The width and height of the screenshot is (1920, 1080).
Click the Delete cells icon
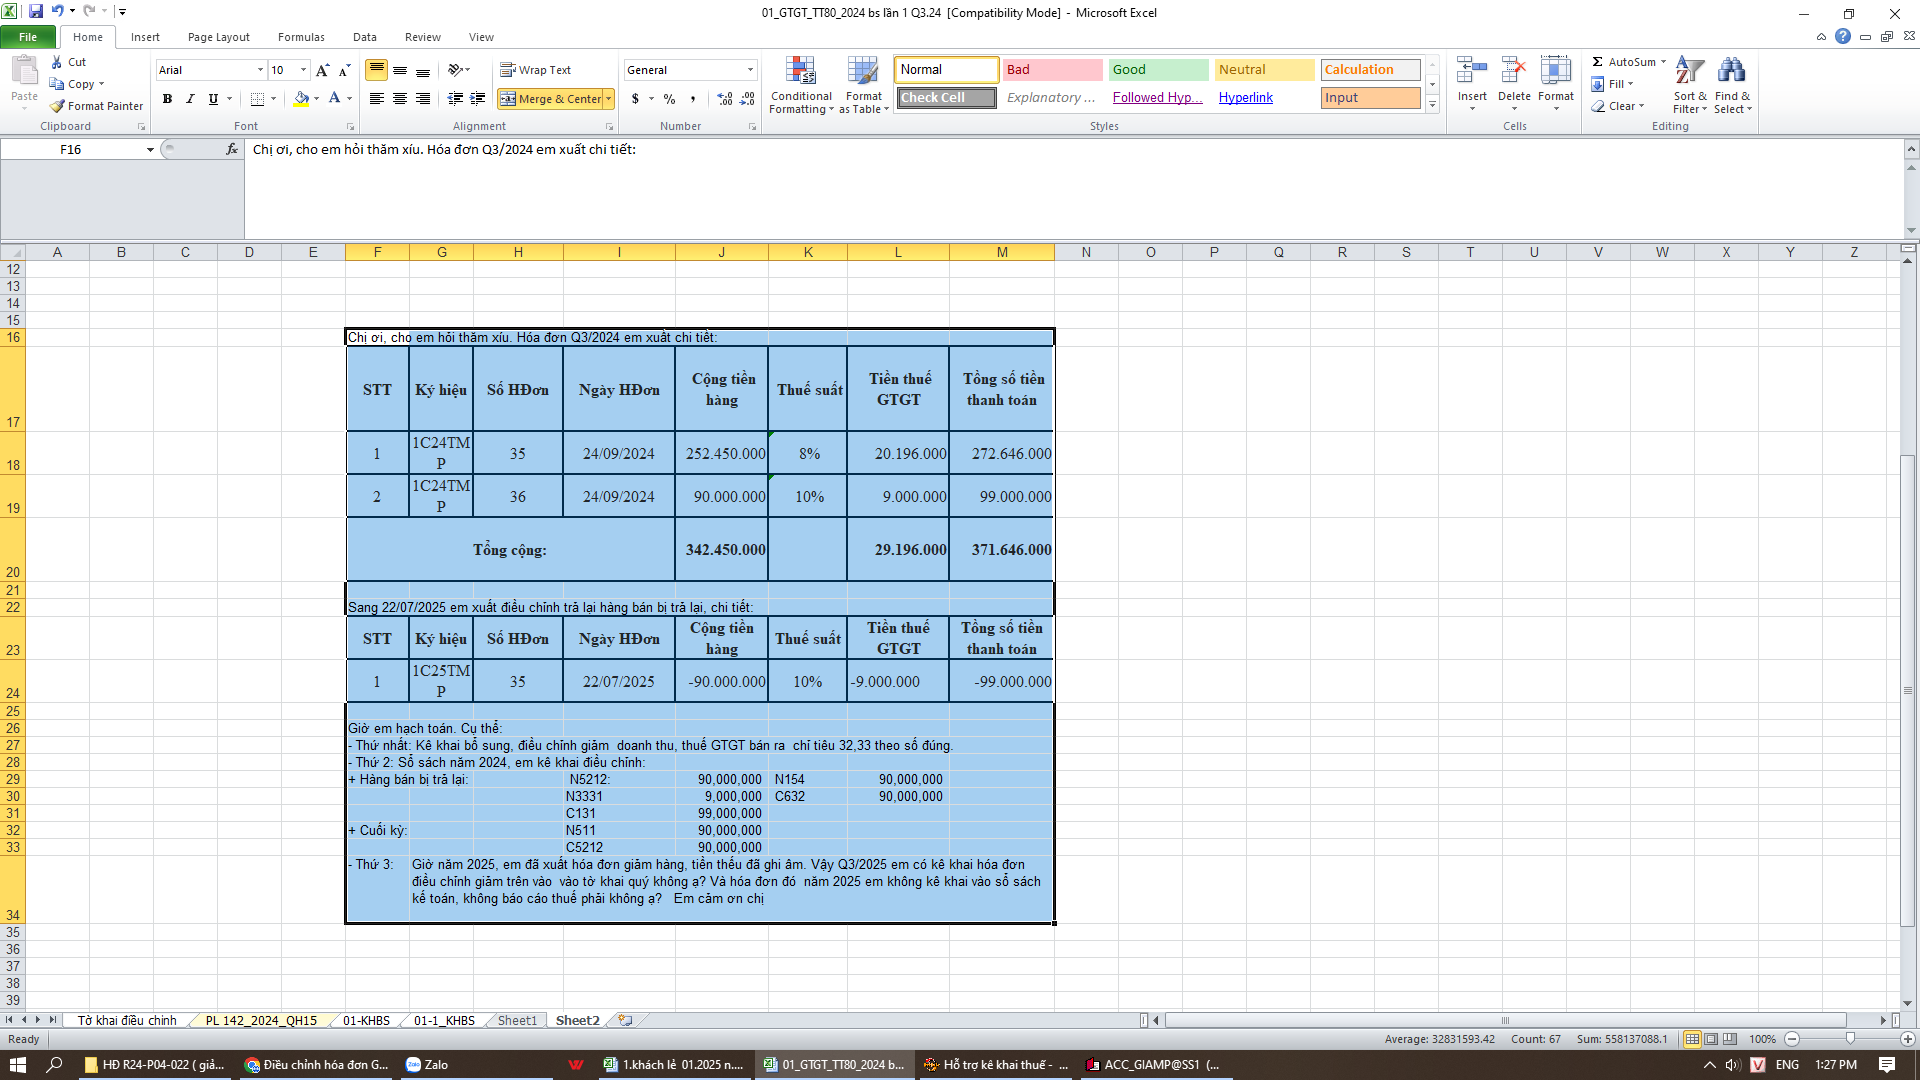pyautogui.click(x=1514, y=72)
